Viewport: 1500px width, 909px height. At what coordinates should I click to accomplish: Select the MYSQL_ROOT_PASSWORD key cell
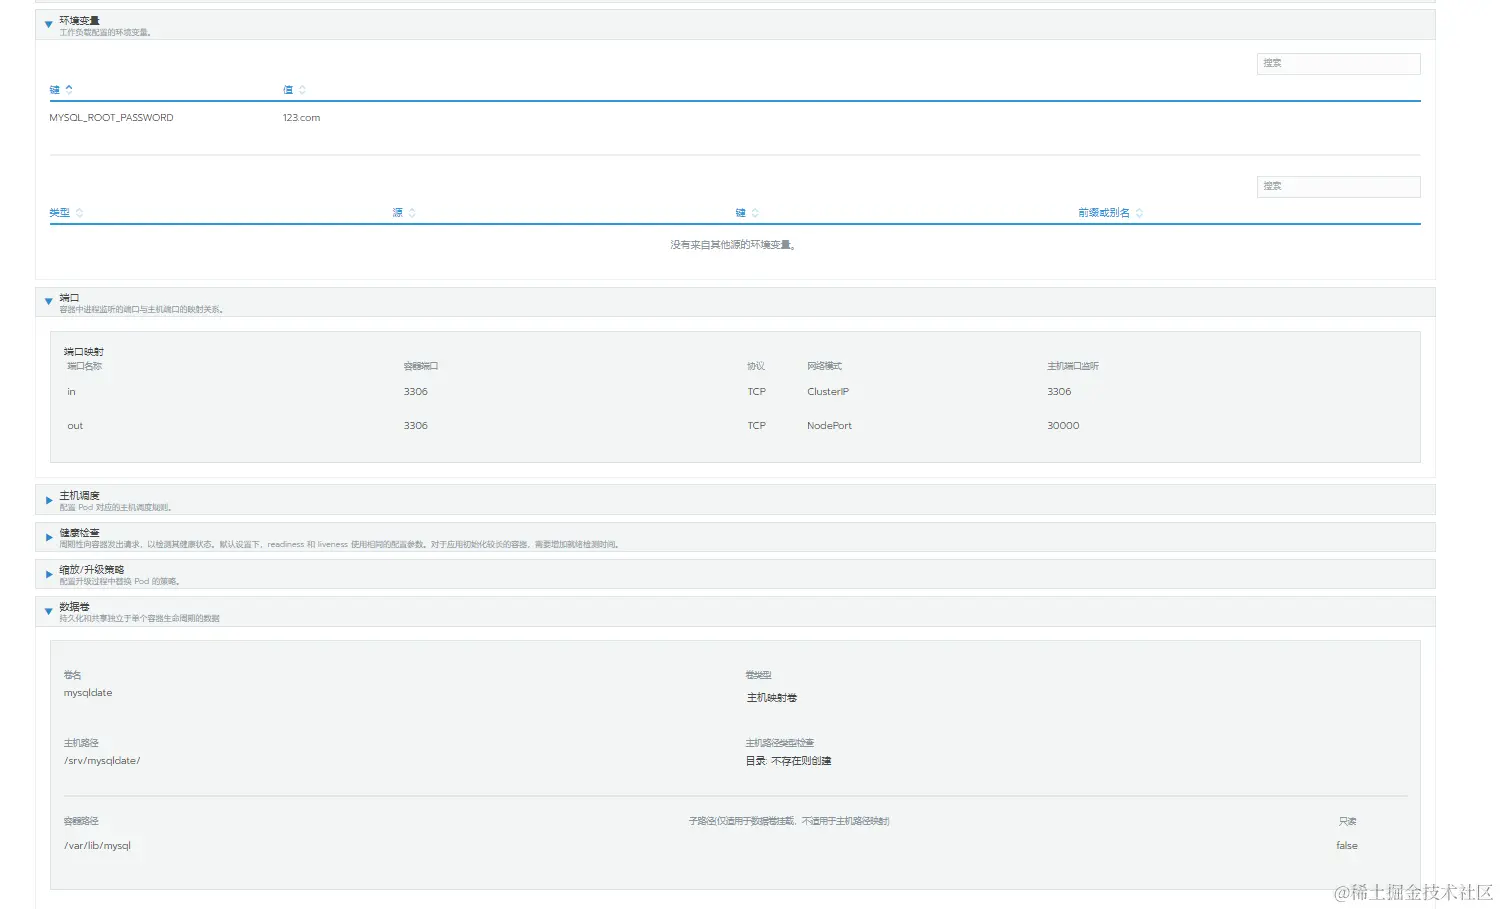(111, 118)
